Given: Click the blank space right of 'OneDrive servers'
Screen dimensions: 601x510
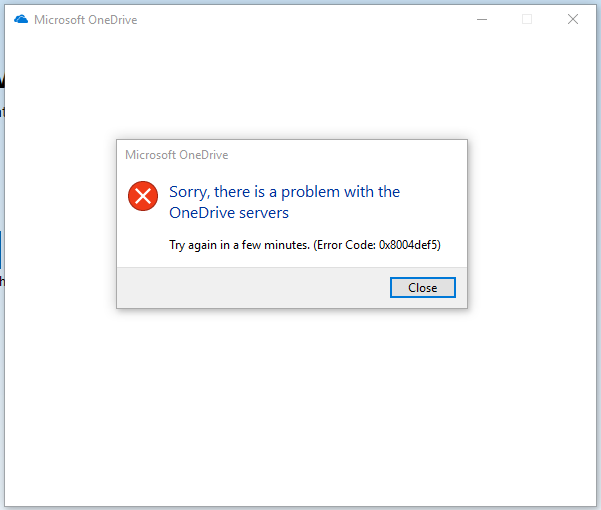Looking at the screenshot, I should click(376, 213).
